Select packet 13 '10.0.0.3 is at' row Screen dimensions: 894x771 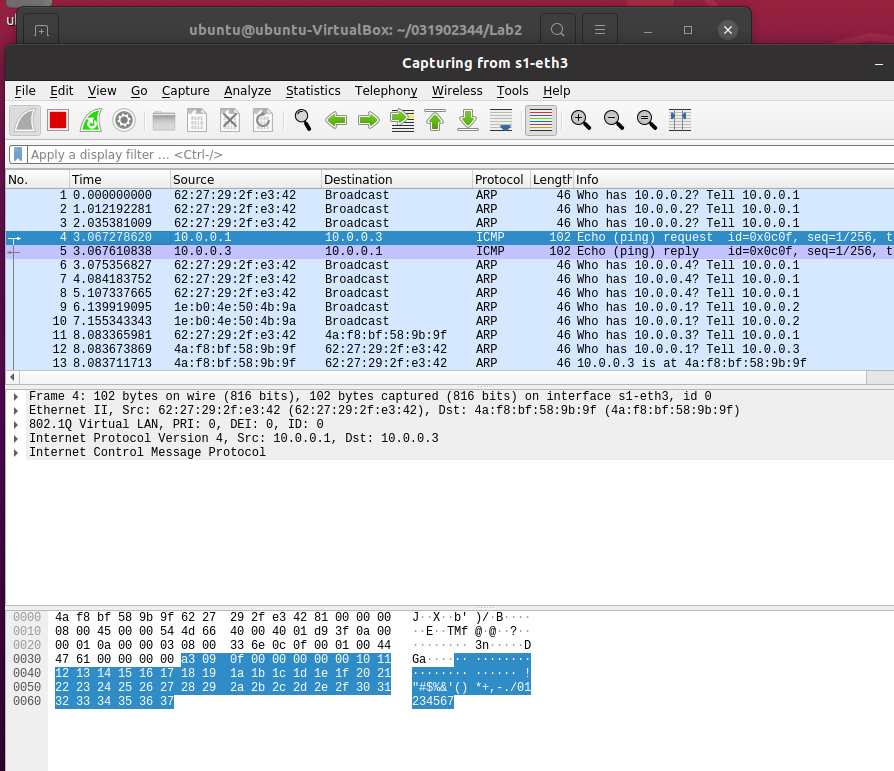(450, 363)
